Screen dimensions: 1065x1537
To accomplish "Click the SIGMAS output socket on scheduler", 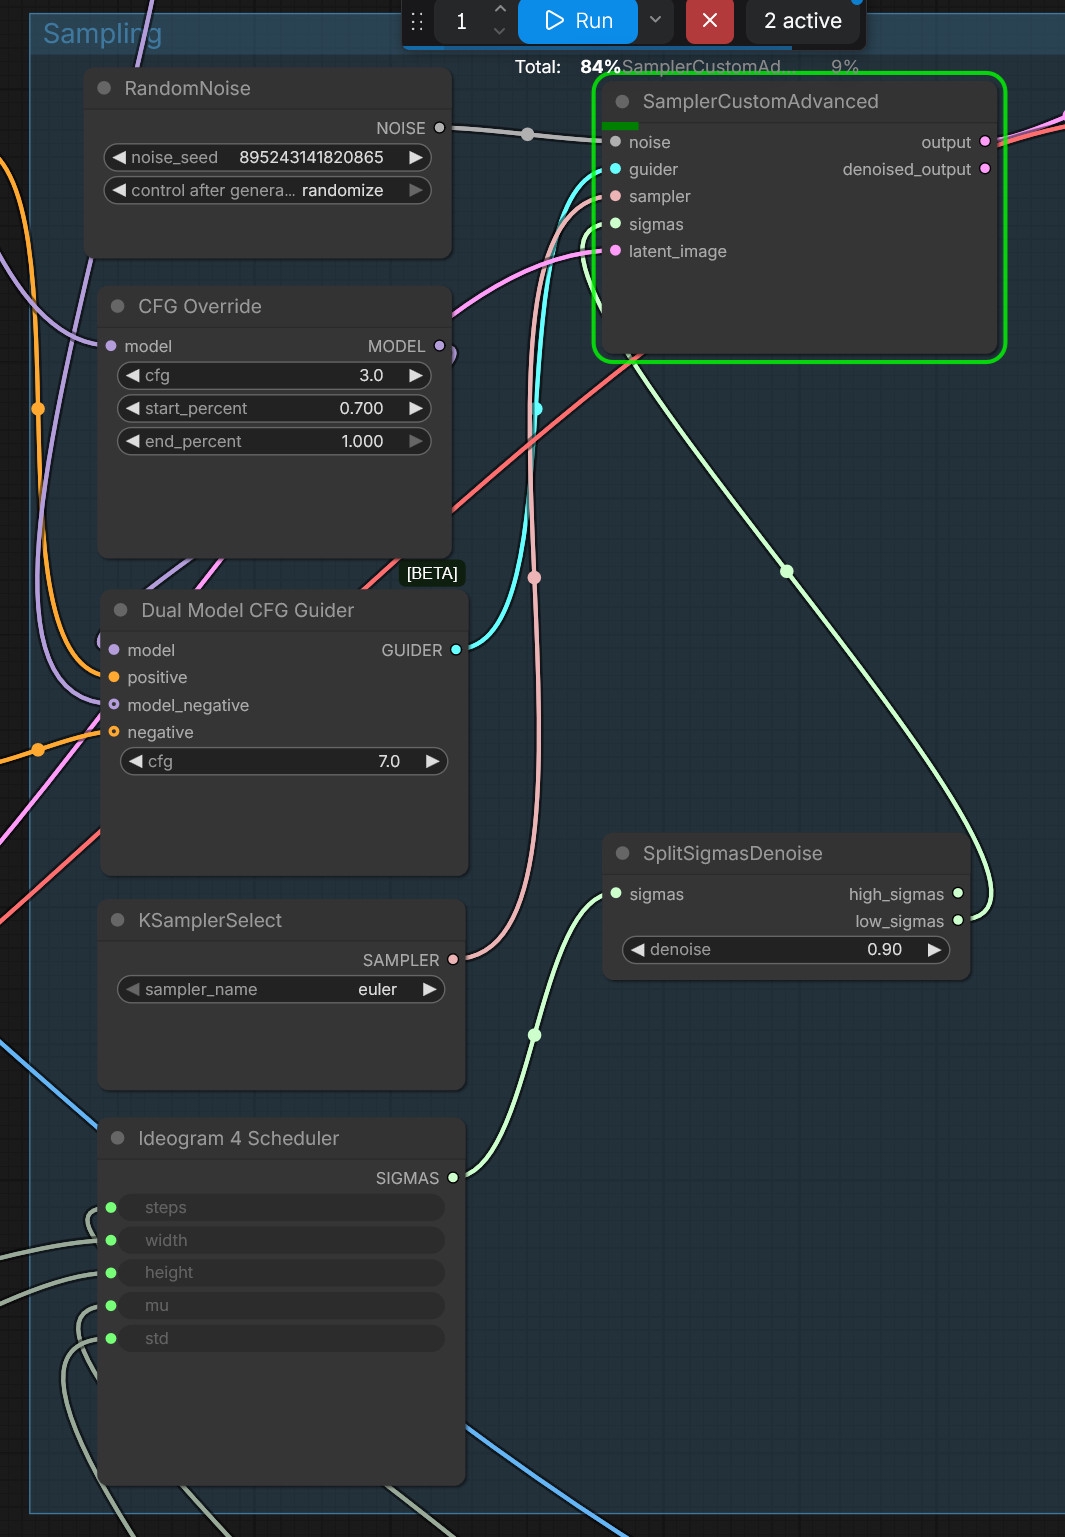I will click(453, 1178).
